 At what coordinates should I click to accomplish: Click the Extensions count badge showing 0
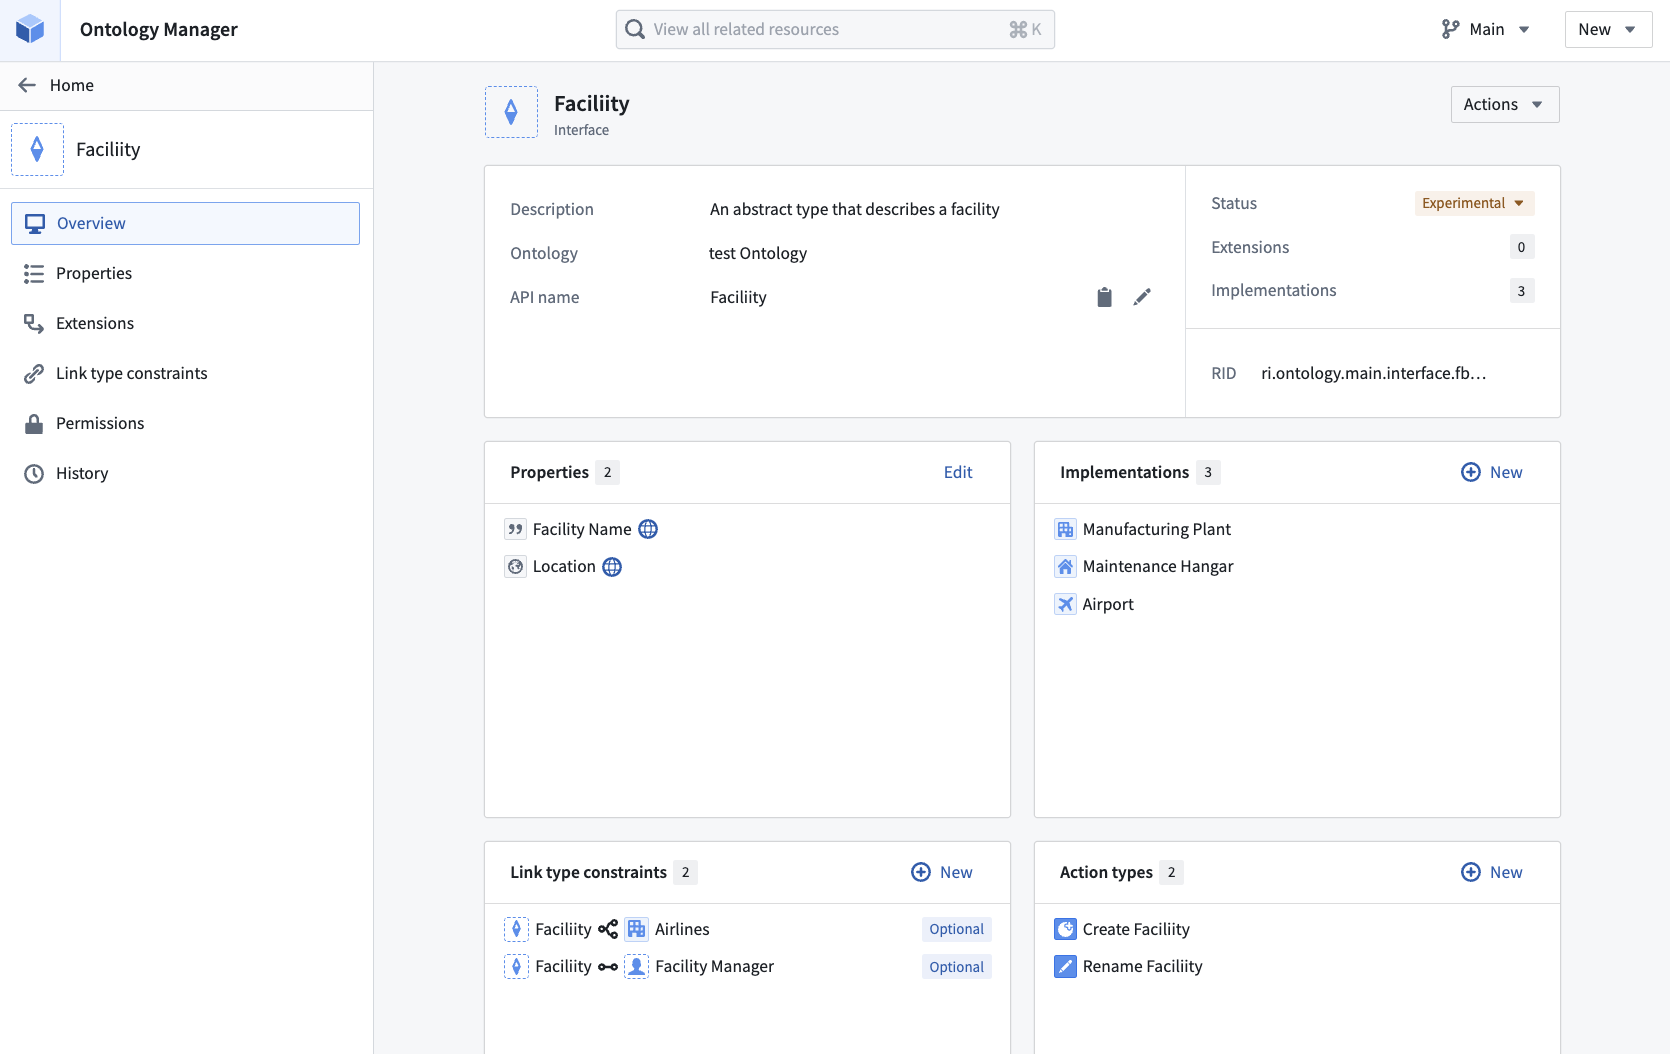pyautogui.click(x=1521, y=247)
